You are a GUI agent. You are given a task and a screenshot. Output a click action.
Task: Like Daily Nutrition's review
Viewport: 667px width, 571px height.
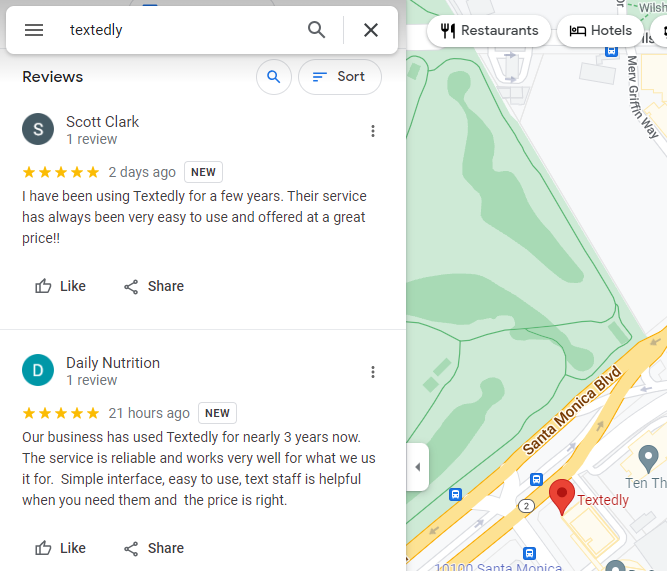coord(60,548)
